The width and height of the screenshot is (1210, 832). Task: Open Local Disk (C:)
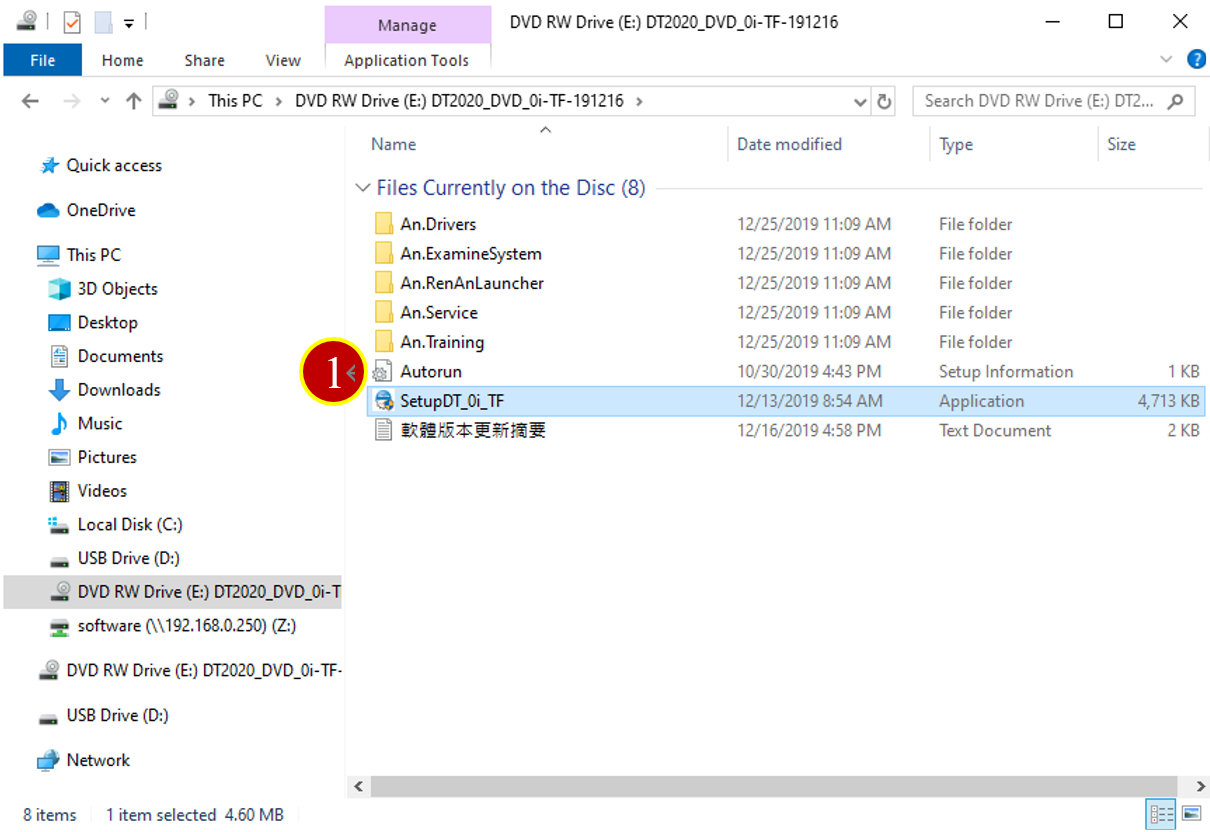point(130,524)
